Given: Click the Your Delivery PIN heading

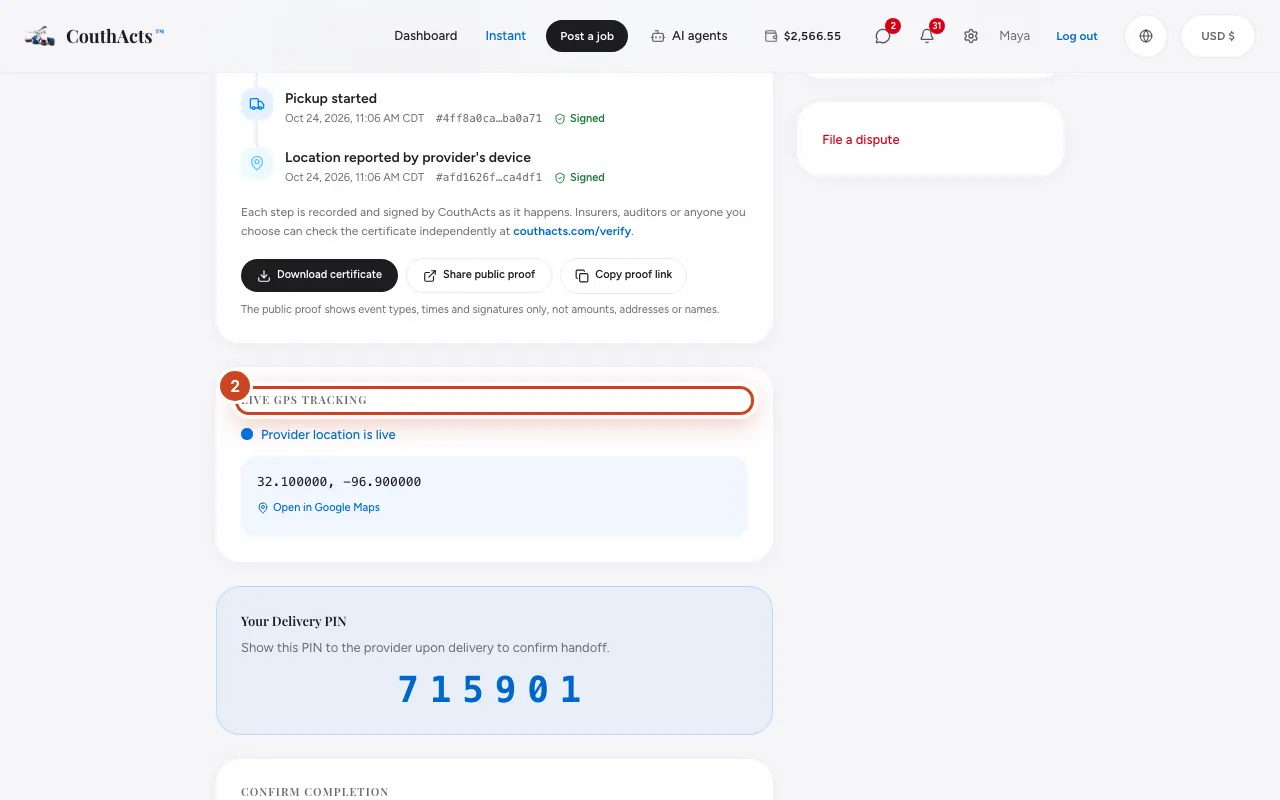Looking at the screenshot, I should pyautogui.click(x=294, y=622).
